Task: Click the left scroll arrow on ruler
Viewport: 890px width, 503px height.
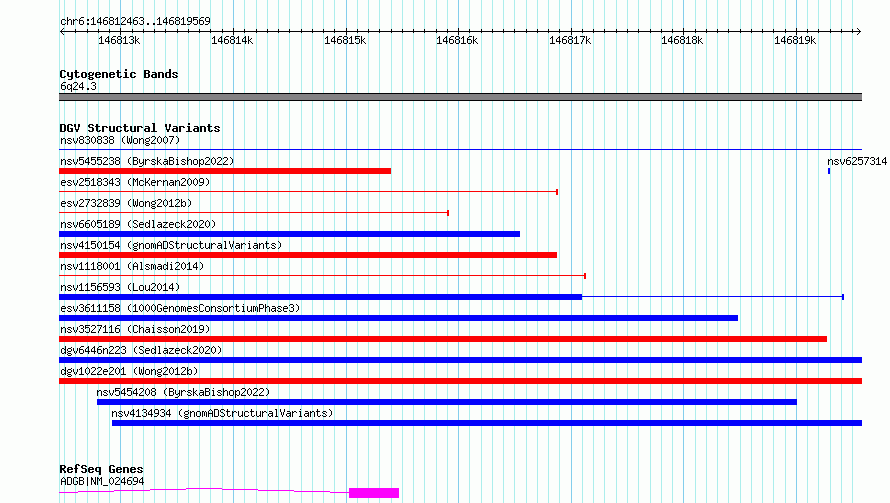Action: tap(62, 32)
